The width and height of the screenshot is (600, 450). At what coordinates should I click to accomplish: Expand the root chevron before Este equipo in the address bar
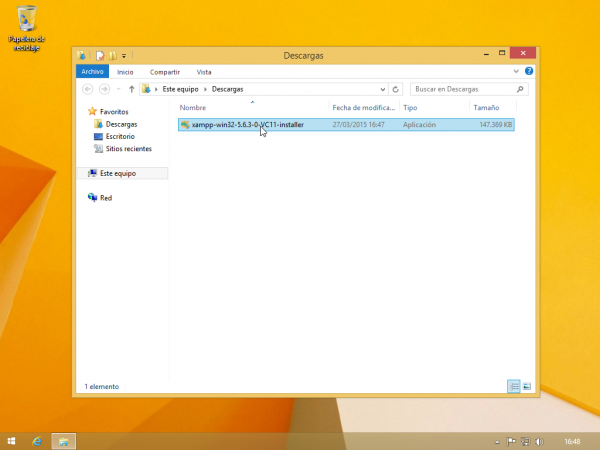tap(156, 89)
